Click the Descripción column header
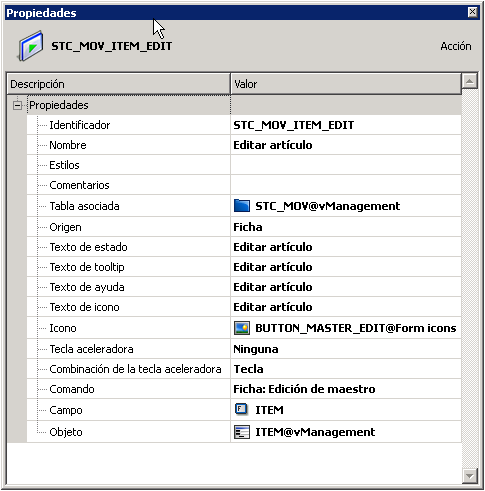Screen dimensions: 485x491 [x=118, y=84]
